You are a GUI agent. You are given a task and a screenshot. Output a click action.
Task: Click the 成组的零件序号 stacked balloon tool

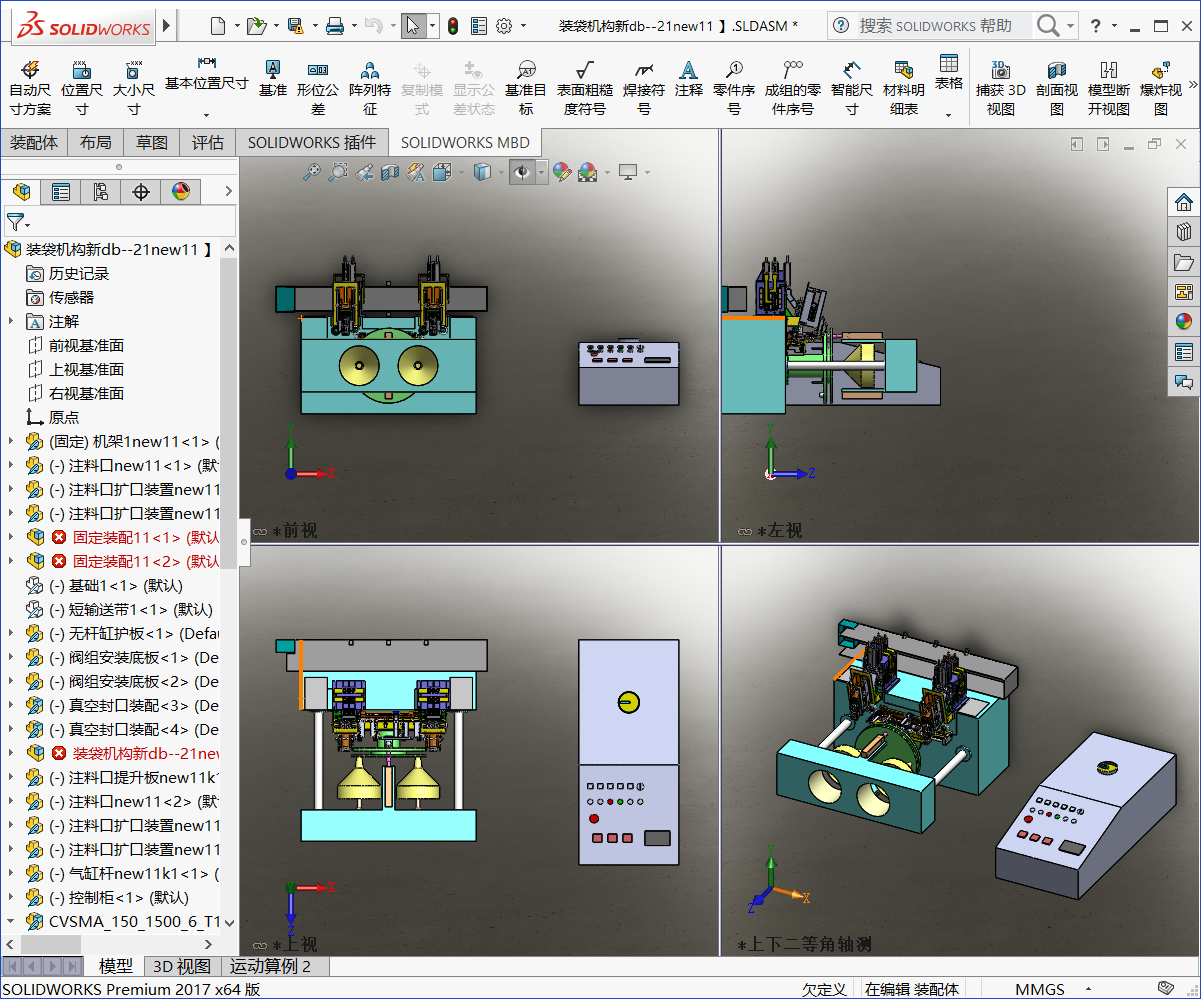click(x=793, y=87)
